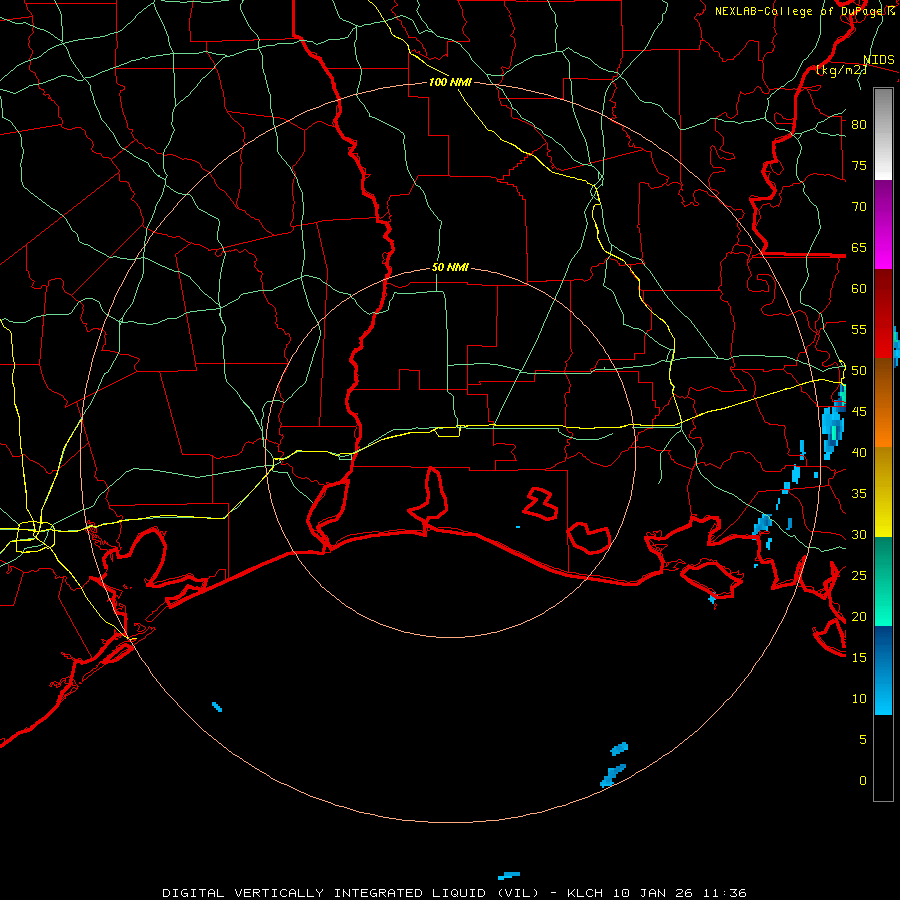Click the scale value 60

click(859, 289)
